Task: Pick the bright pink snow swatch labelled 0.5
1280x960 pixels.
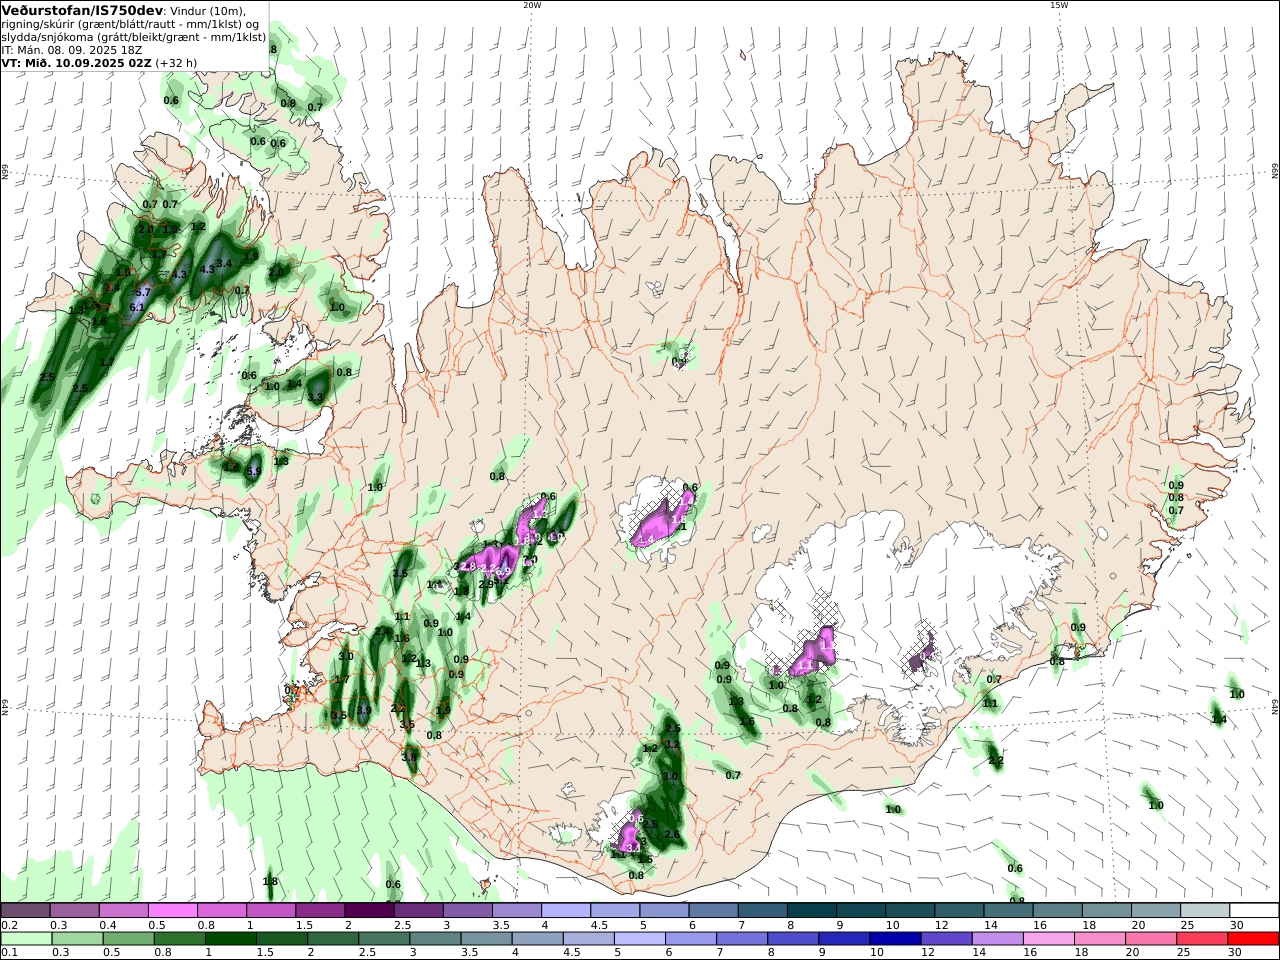Action: coord(173,910)
